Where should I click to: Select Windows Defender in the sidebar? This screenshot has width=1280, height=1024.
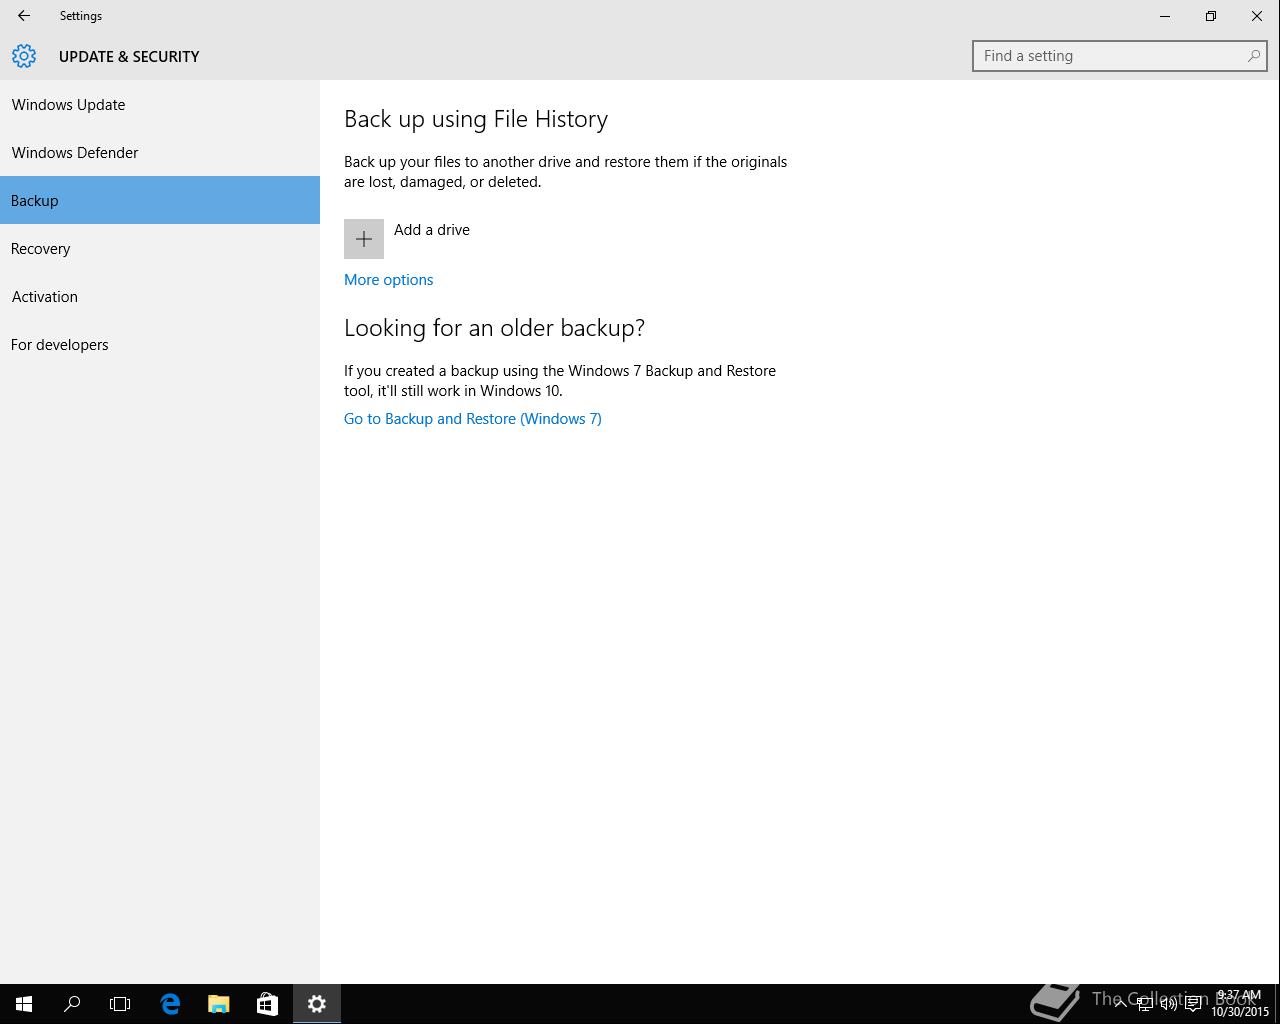coord(160,152)
